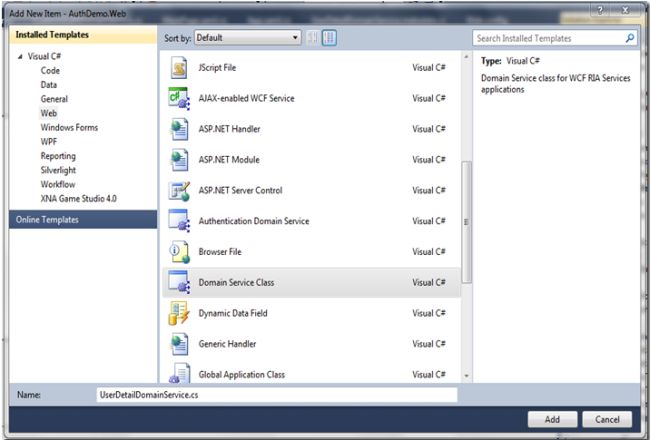Select the AJAX-enabled WCF Service name
This screenshot has height=440, width=650.
pos(246,98)
